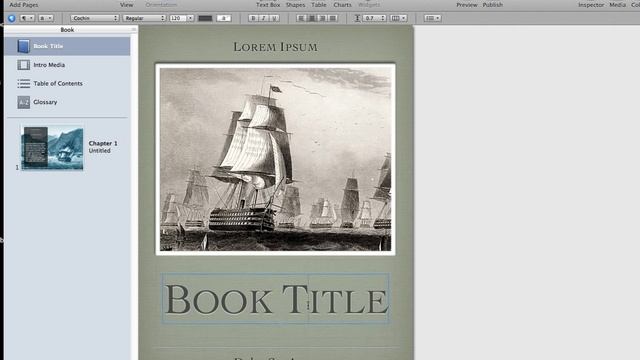The width and height of the screenshot is (640, 360).
Task: Click the Lorem Ipsum heading on cover
Action: (x=276, y=47)
